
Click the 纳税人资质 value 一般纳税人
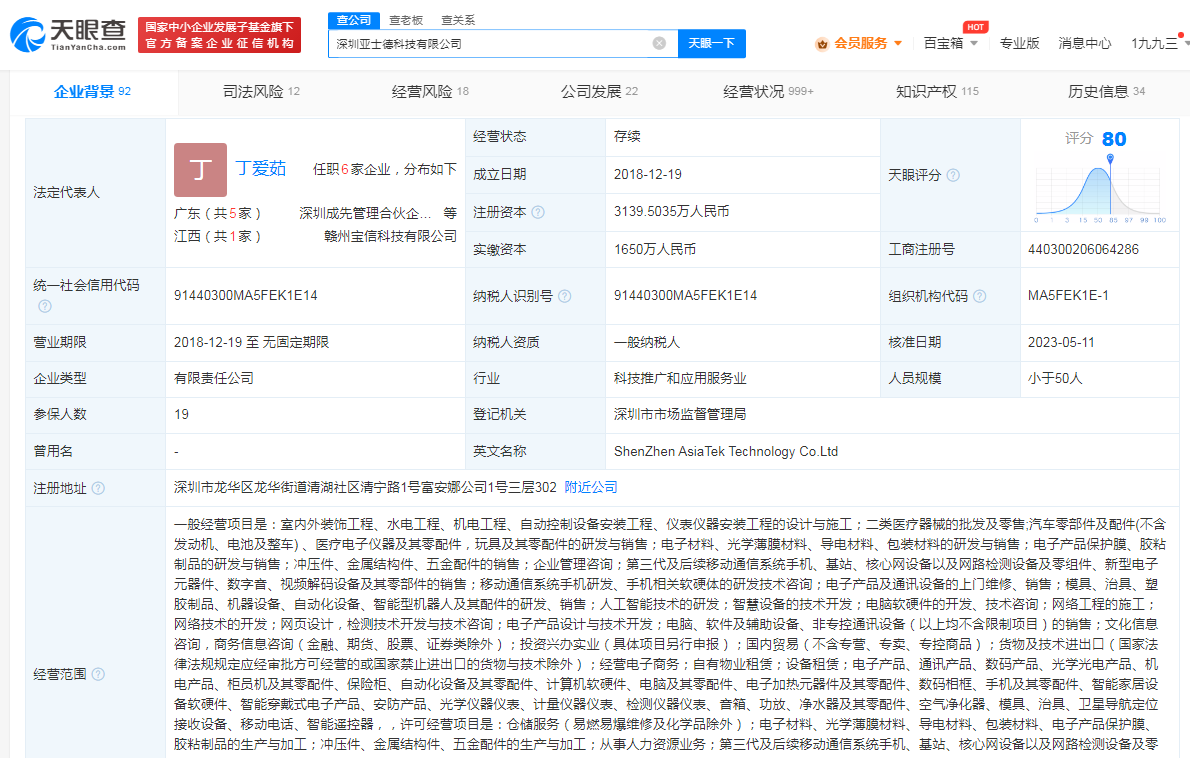(x=647, y=342)
